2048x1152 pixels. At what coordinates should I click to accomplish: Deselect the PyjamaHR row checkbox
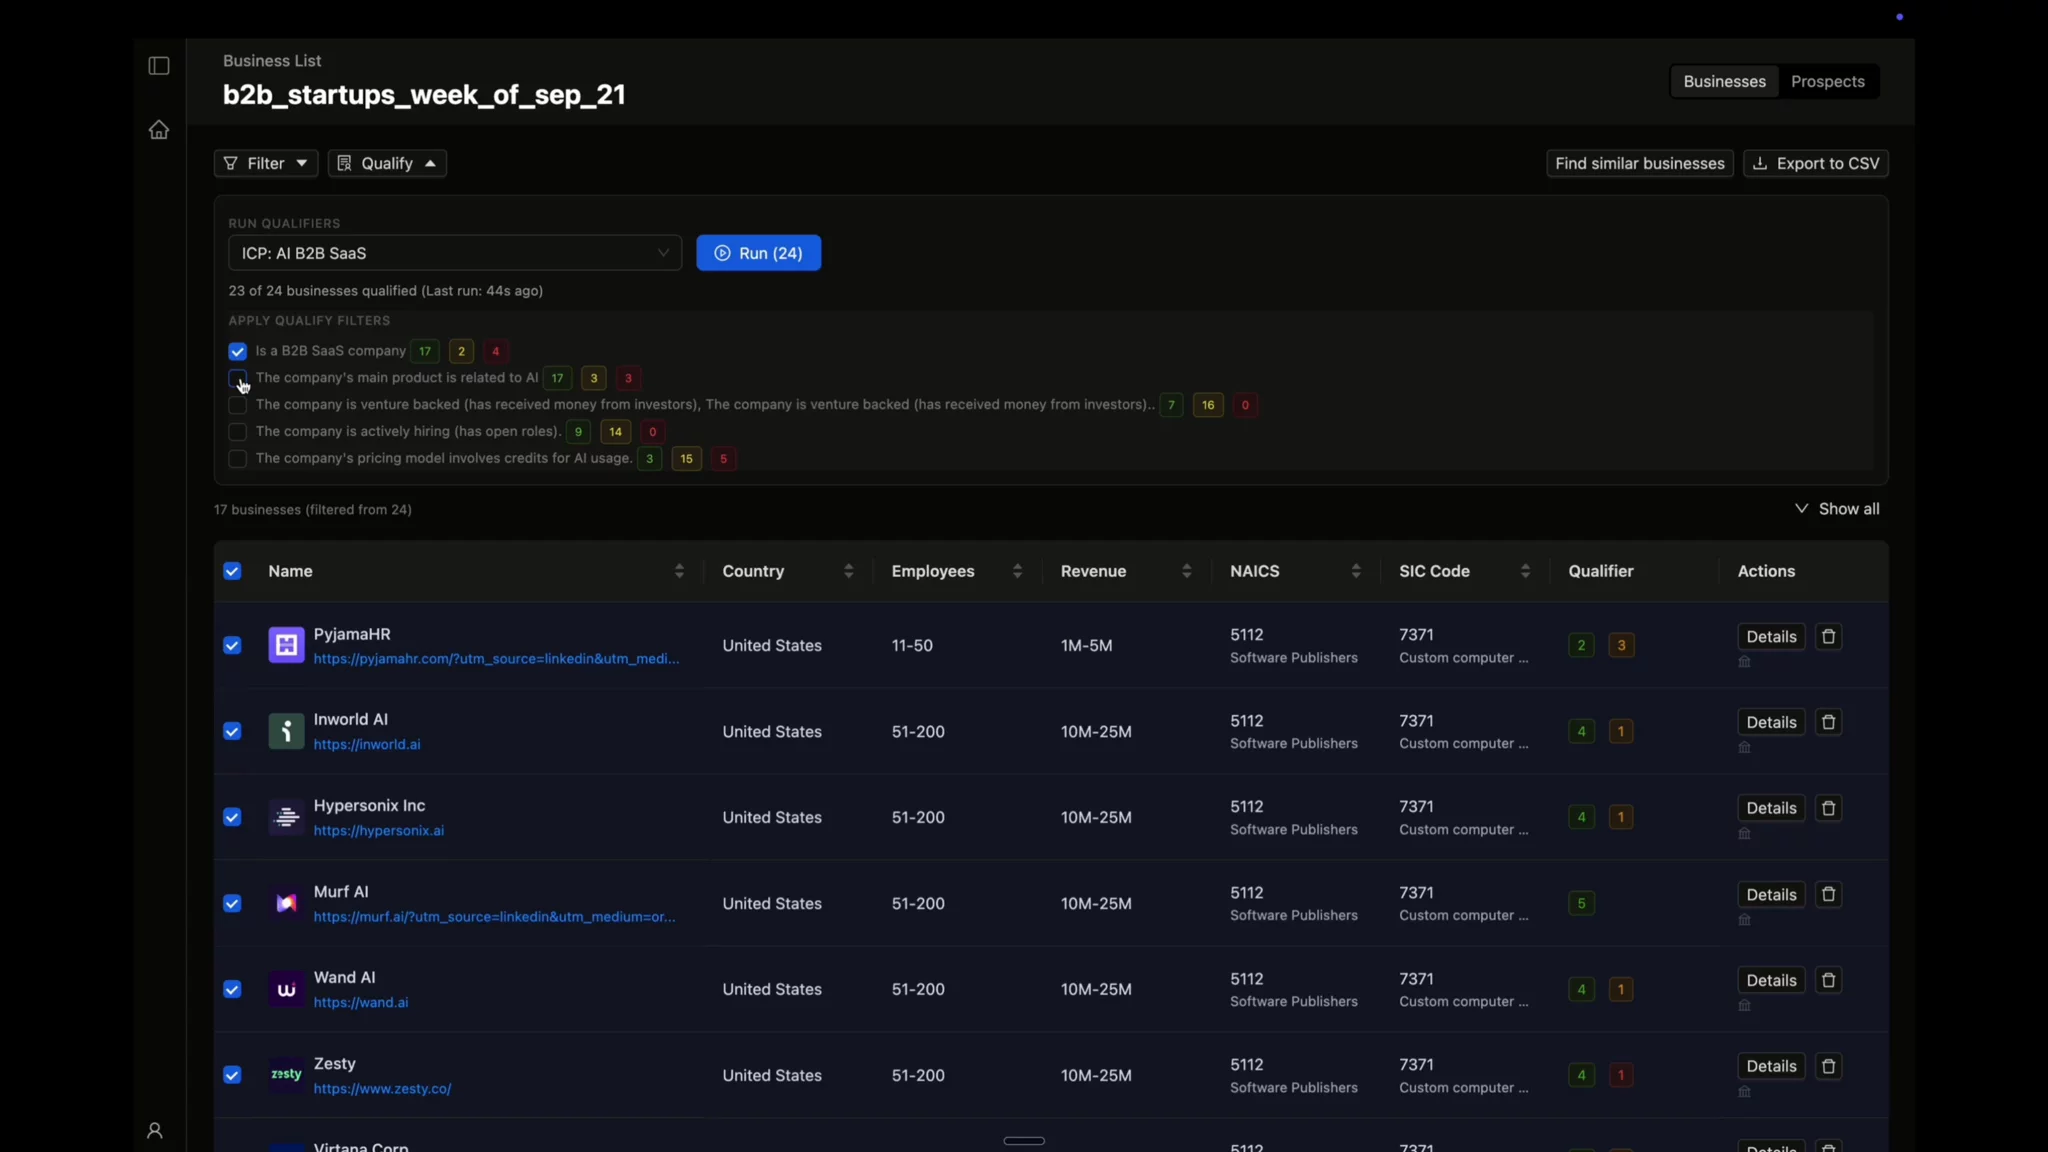coord(232,645)
